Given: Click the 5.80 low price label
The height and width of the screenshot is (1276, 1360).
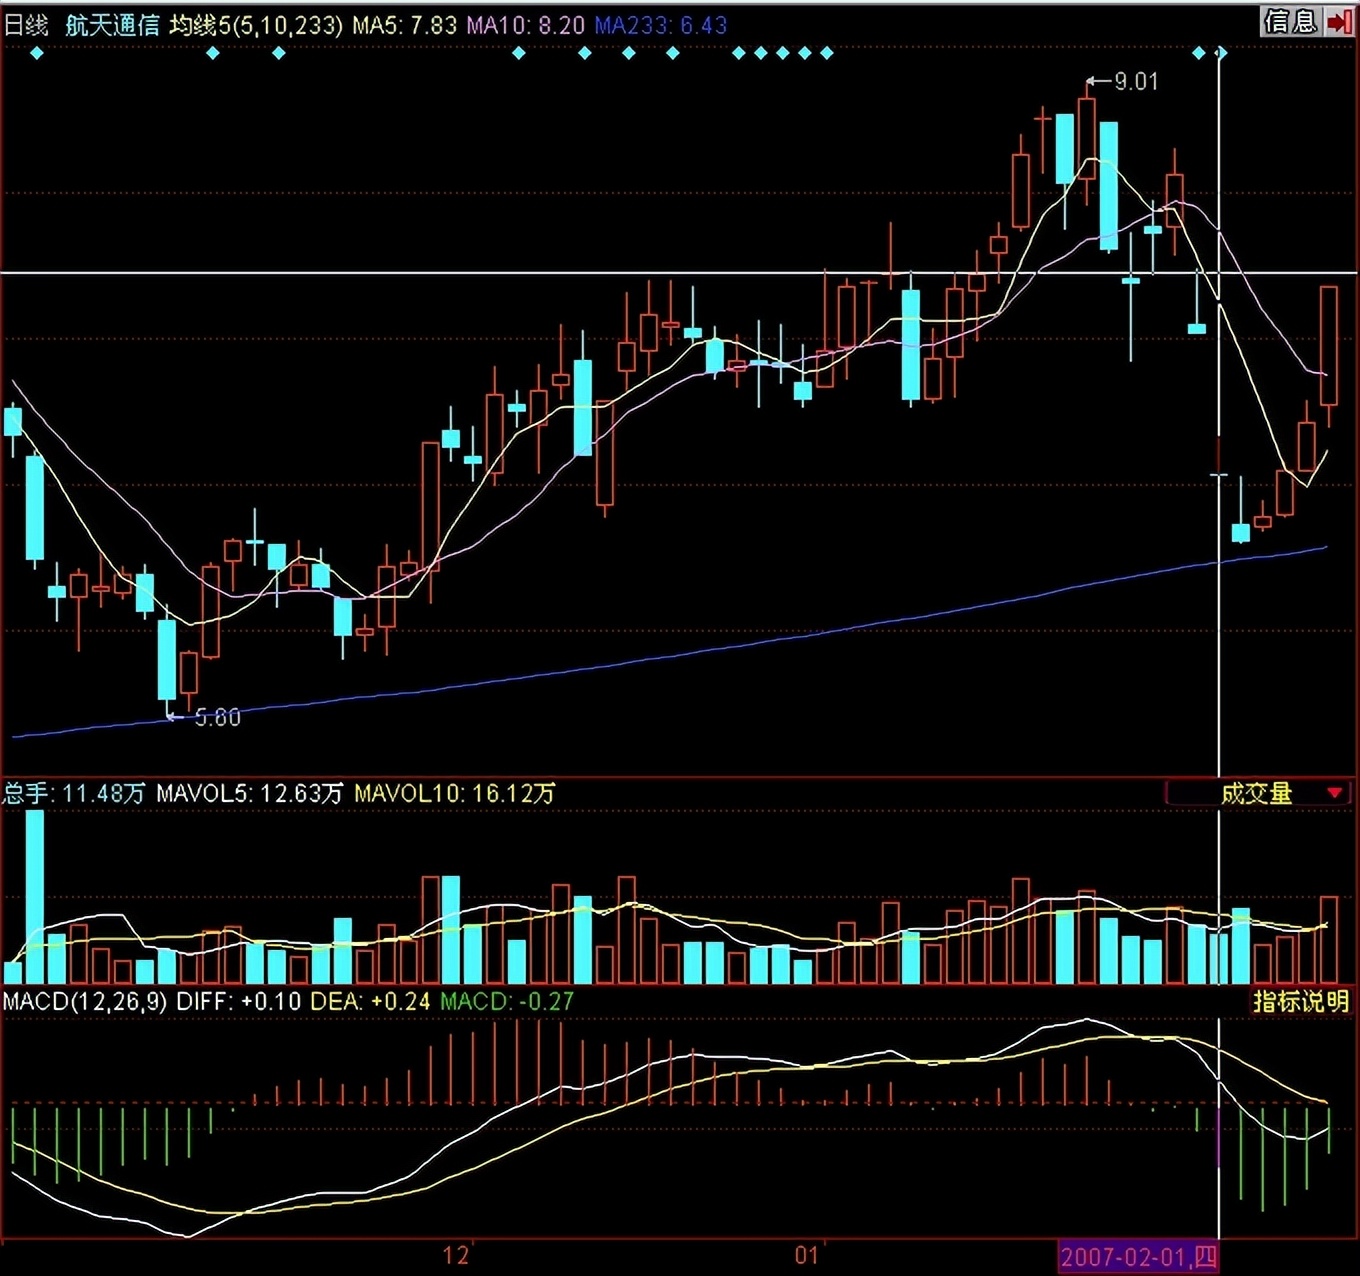Looking at the screenshot, I should pos(217,717).
